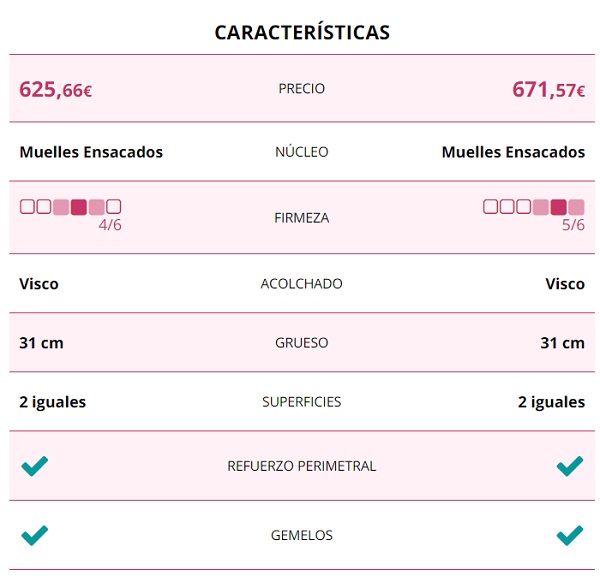600x582 pixels.
Task: Click left Gemelos checkmark icon
Action: 34,535
